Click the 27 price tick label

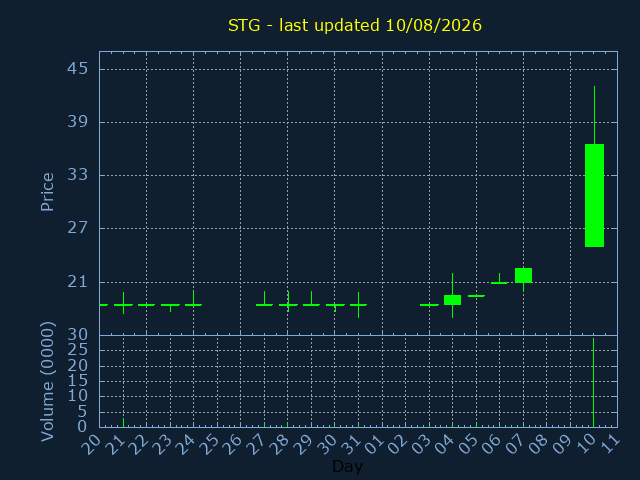[x=78, y=228]
